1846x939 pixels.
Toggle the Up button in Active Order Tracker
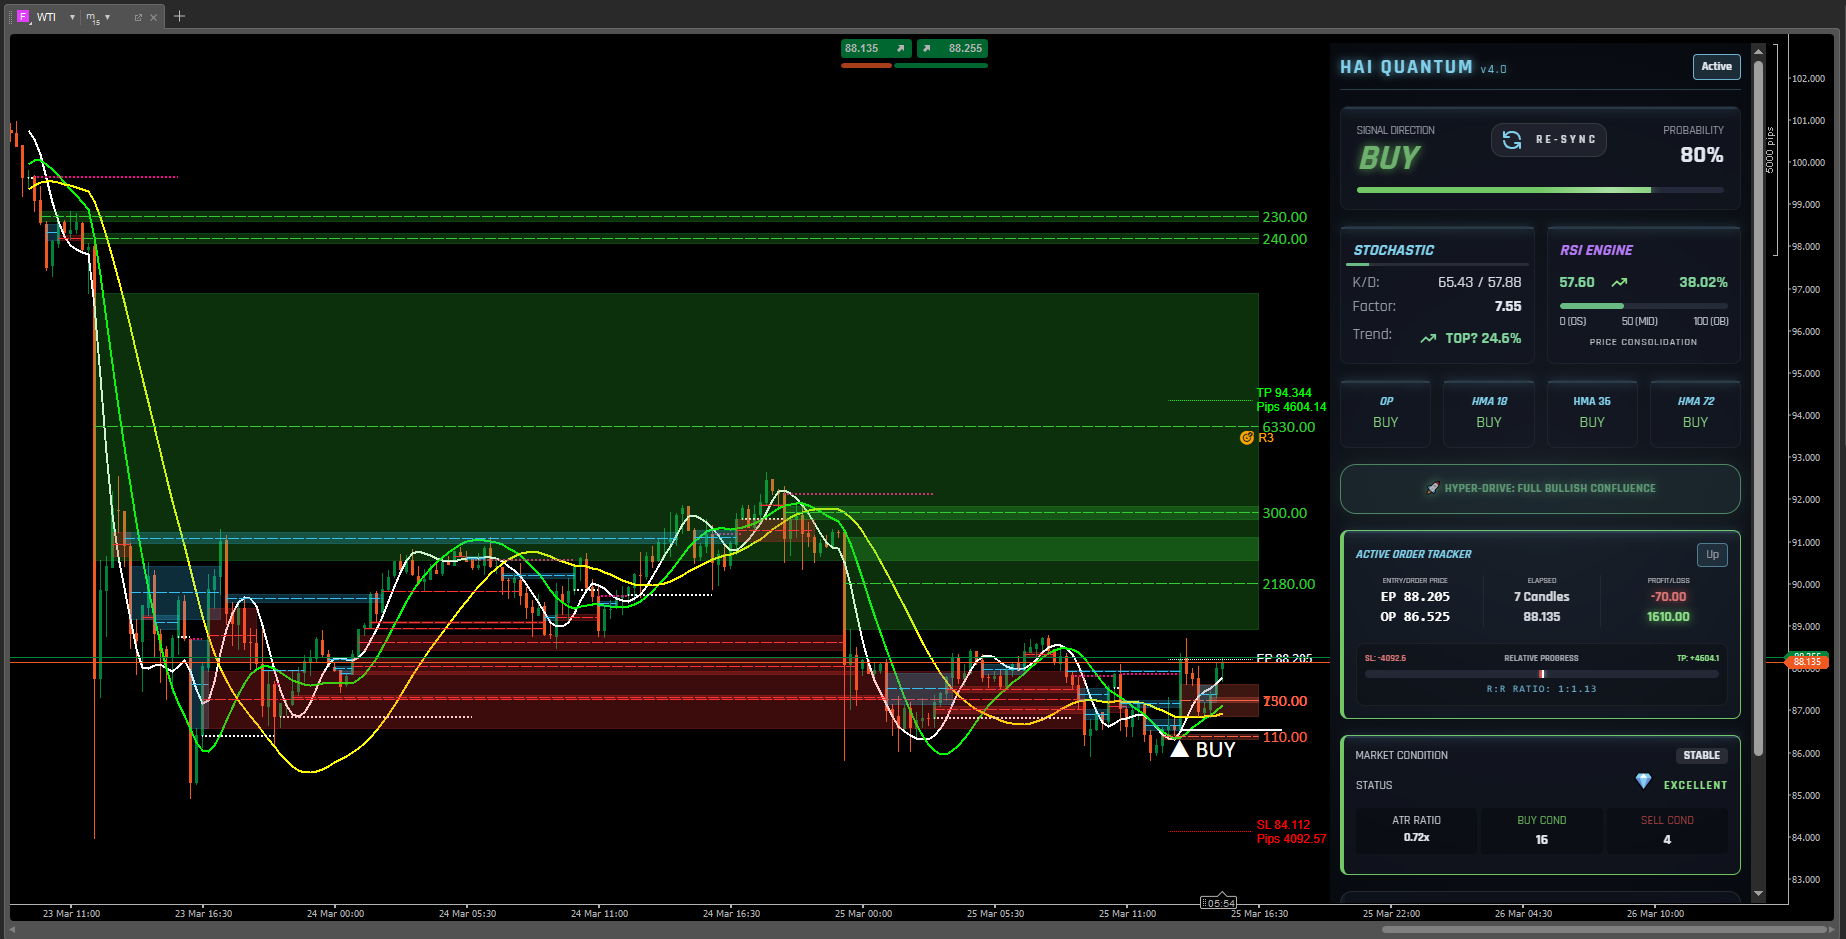(x=1712, y=555)
